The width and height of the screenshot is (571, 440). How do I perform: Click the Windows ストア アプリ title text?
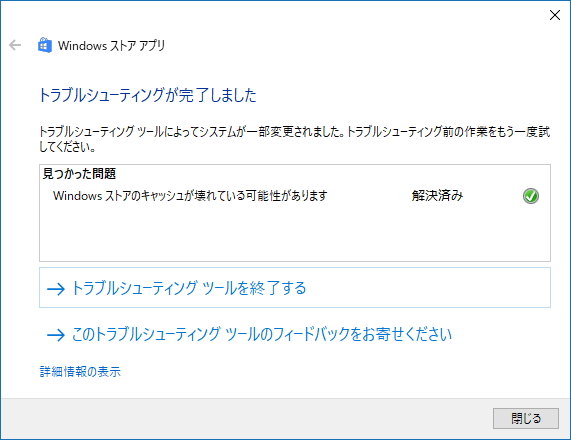coord(111,46)
